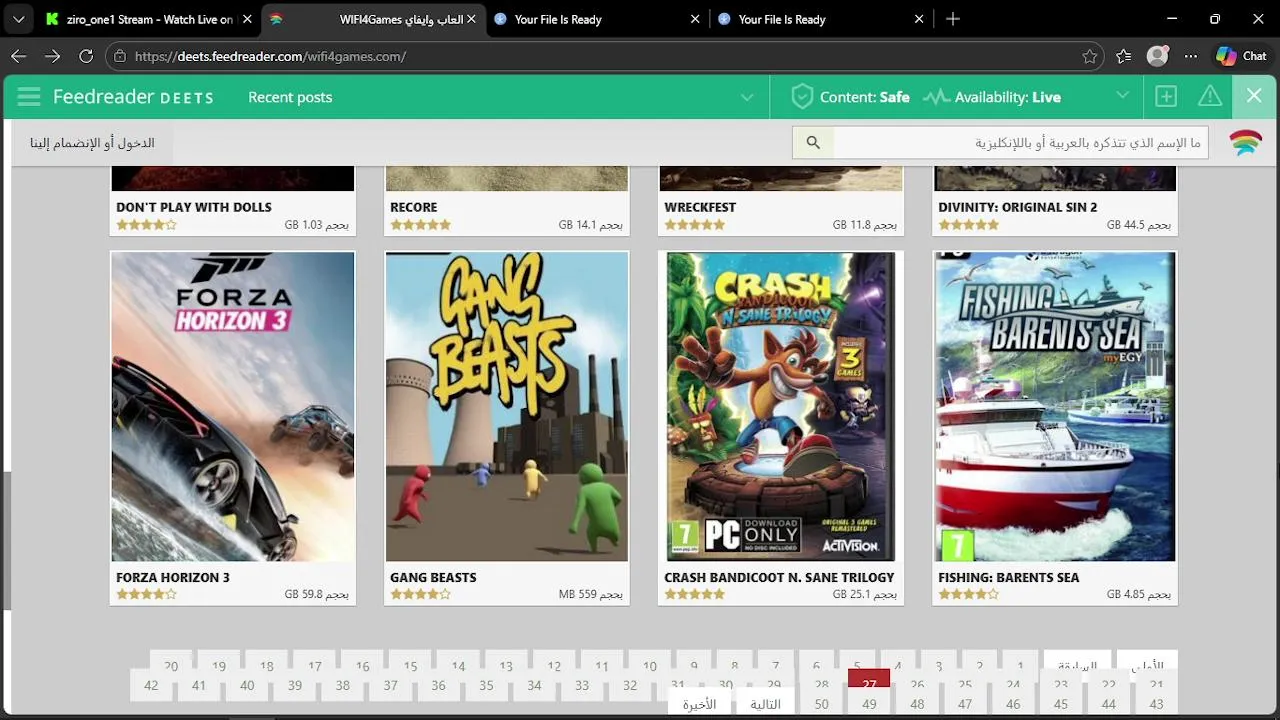Click the browser forward arrow

(52, 56)
